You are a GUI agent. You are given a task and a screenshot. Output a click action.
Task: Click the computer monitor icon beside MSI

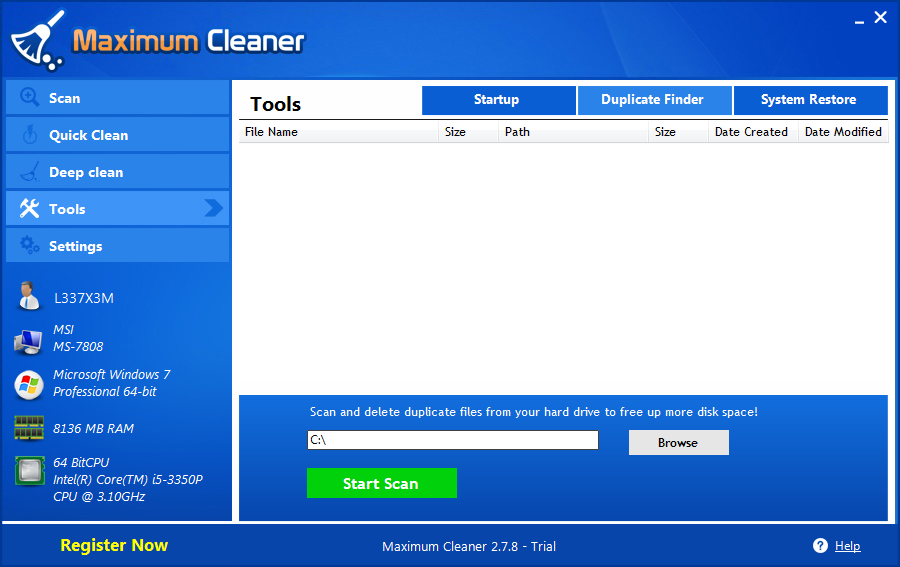[28, 341]
